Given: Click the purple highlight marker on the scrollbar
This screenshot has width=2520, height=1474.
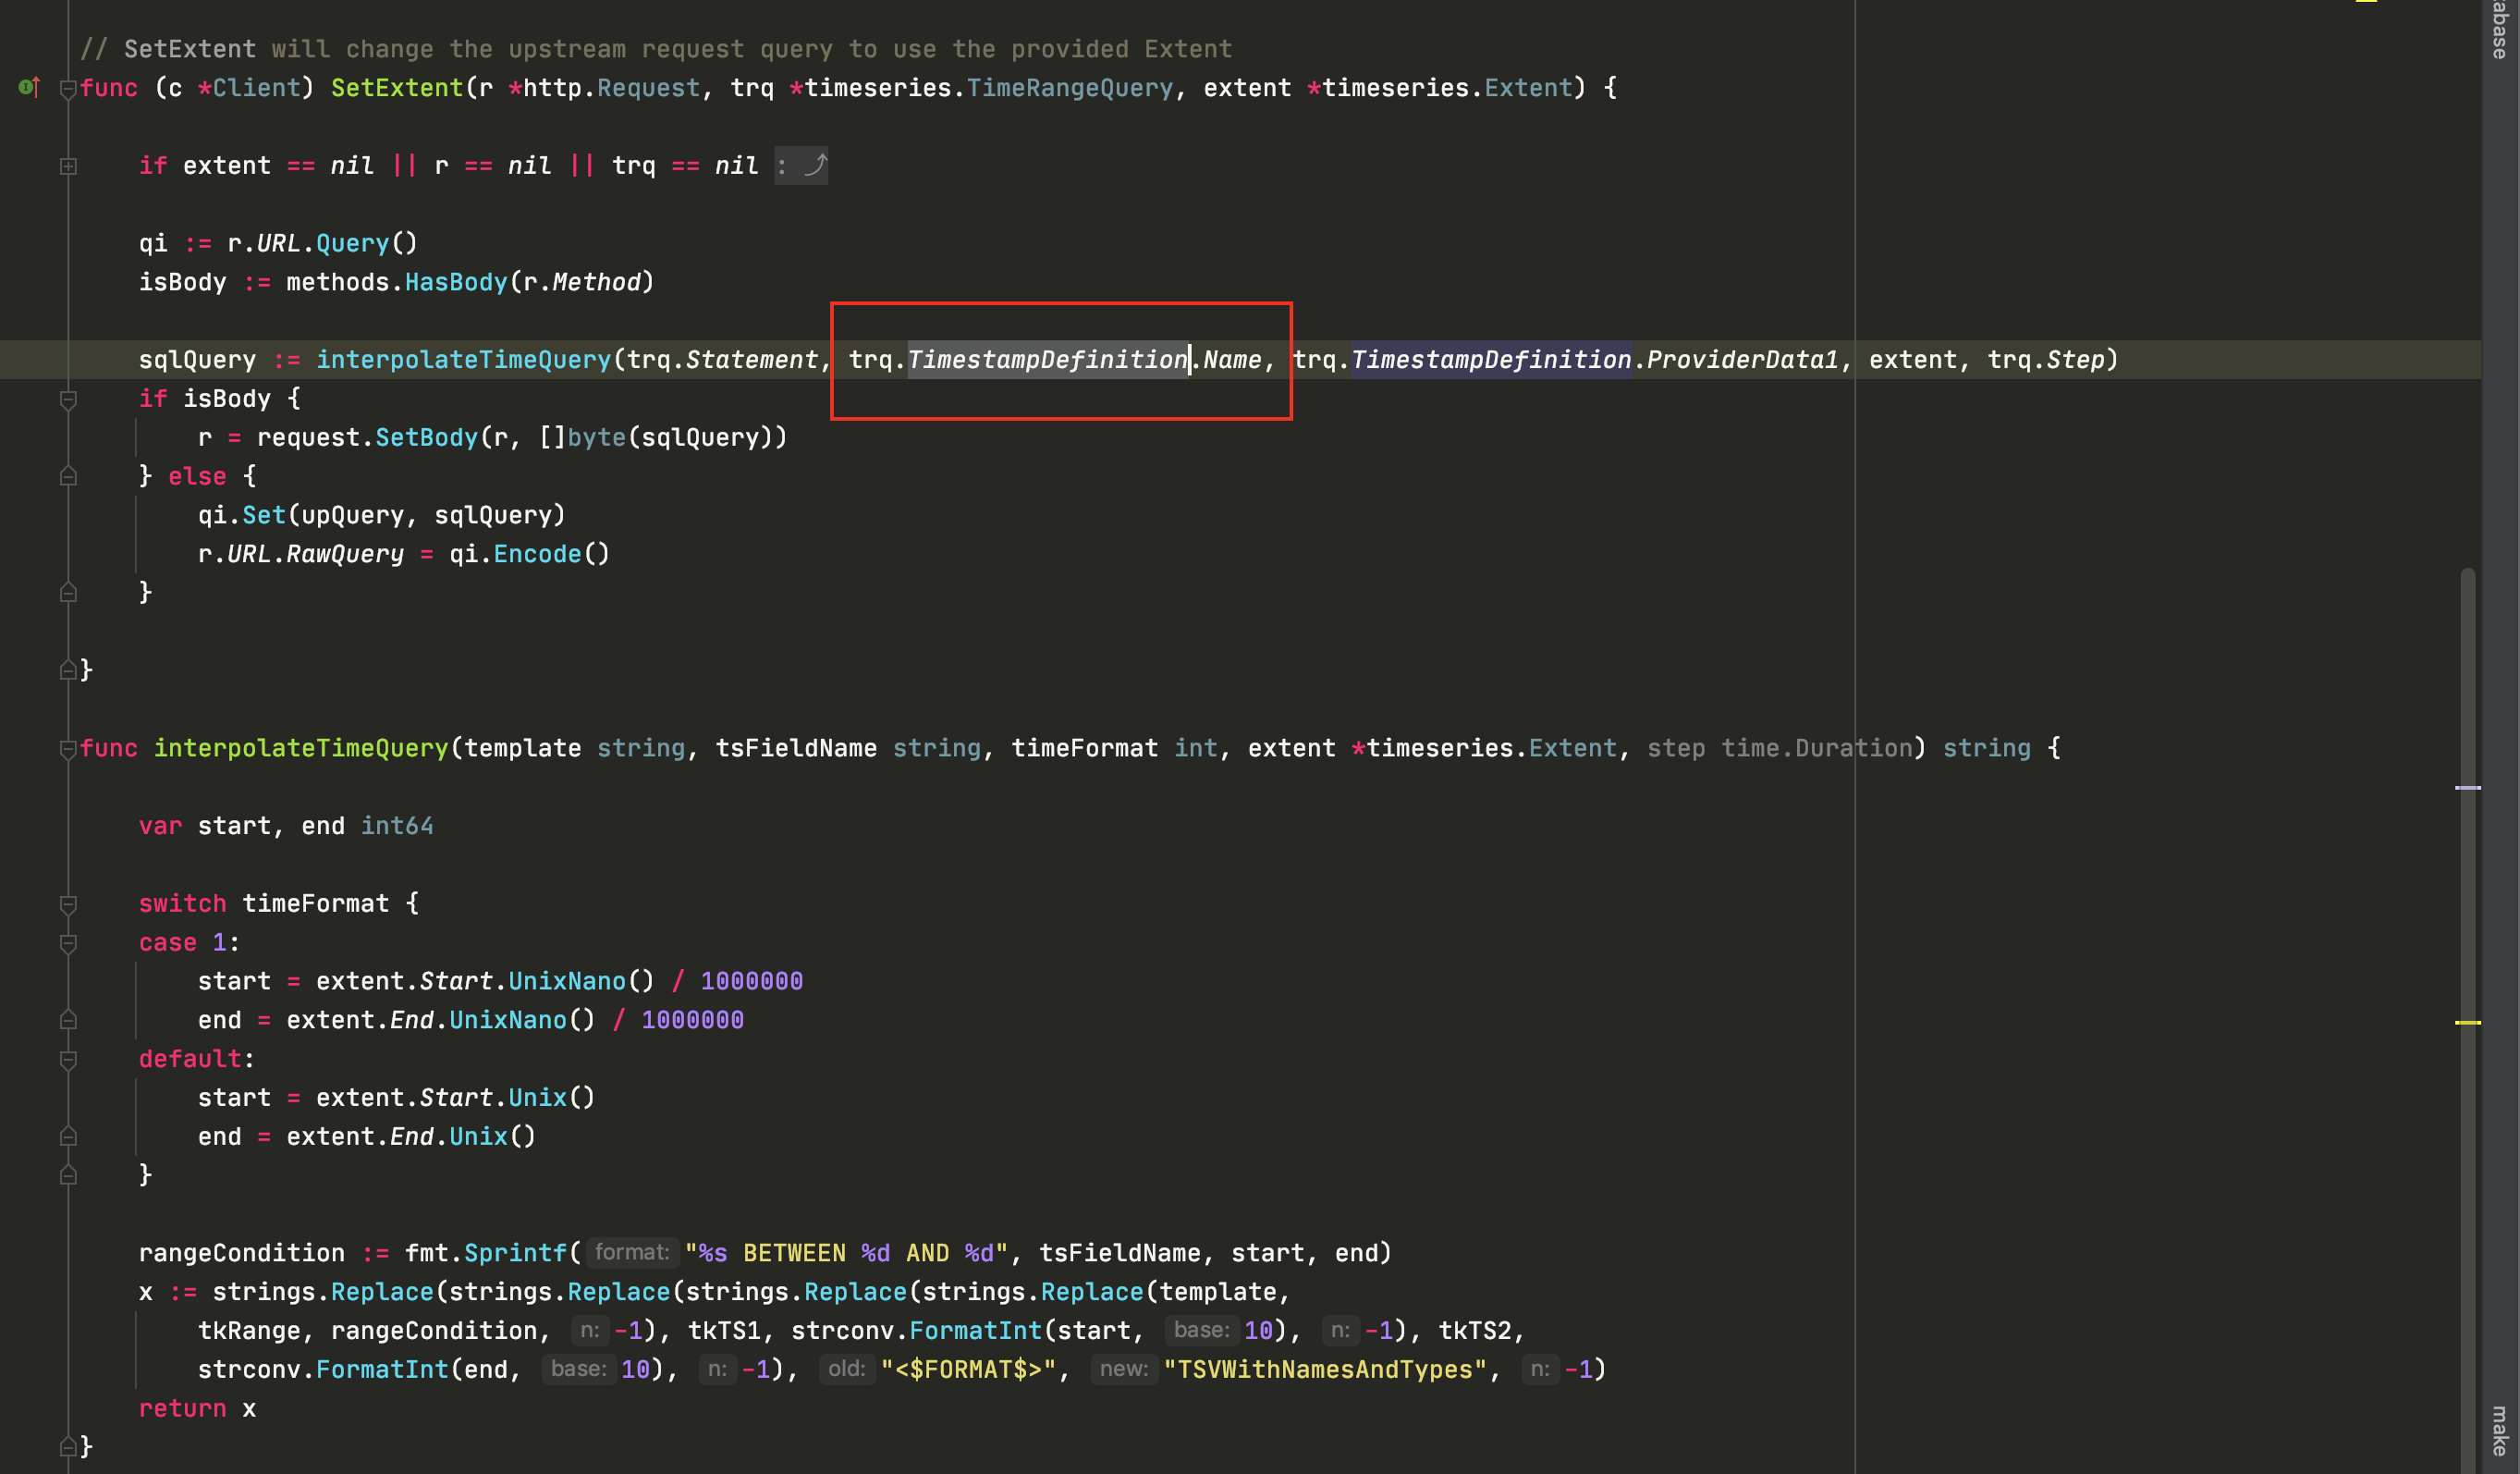Looking at the screenshot, I should tap(2468, 790).
